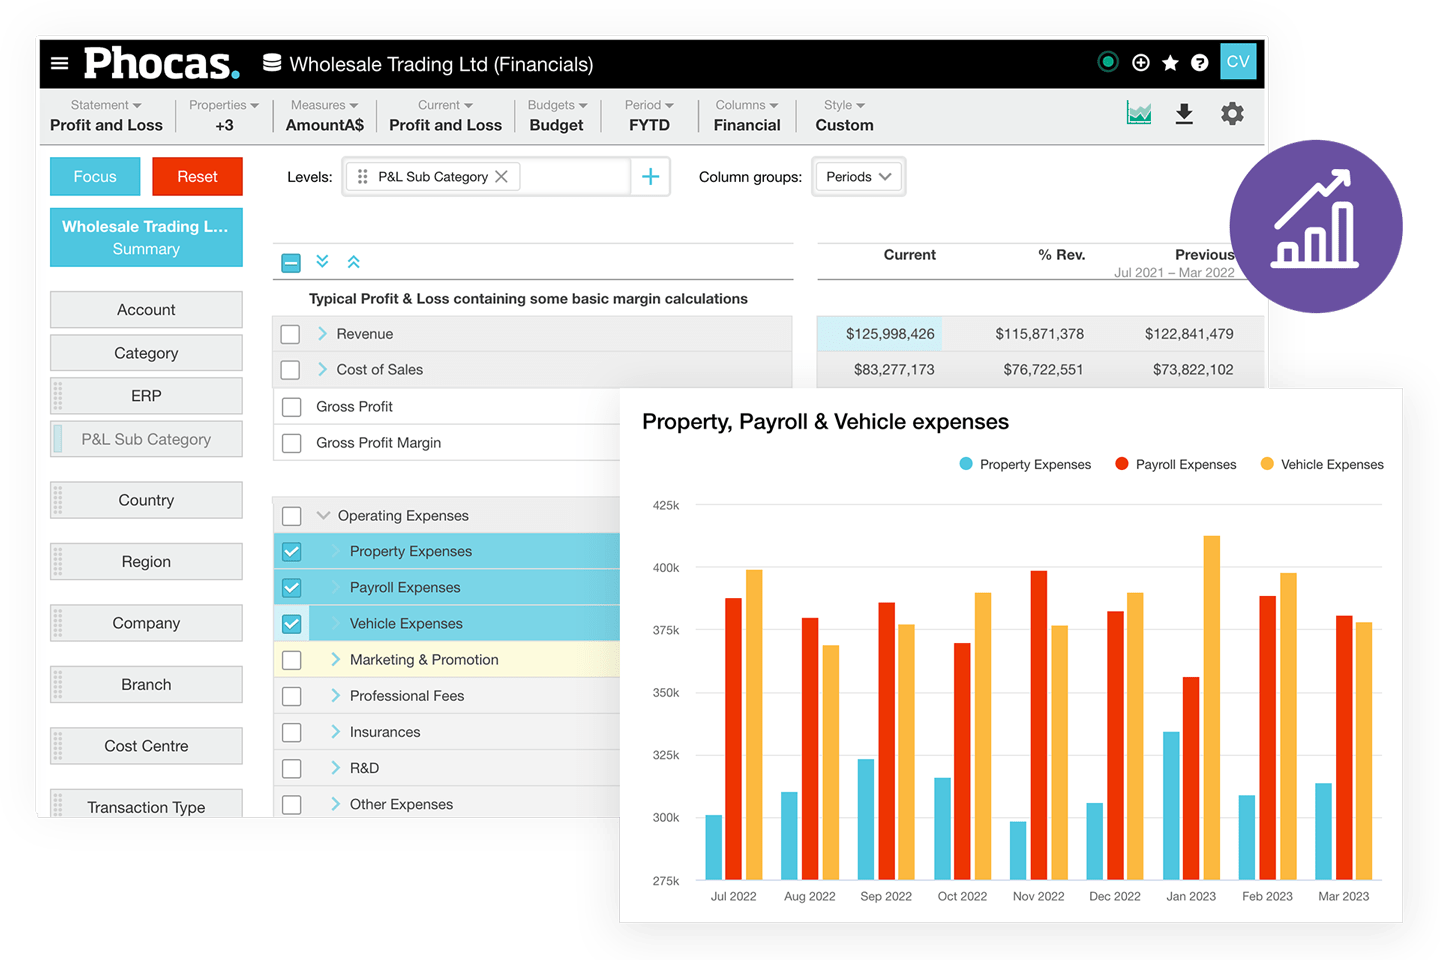Image resolution: width=1440 pixels, height=960 pixels.
Task: Open the hamburger navigation menu
Action: (x=60, y=62)
